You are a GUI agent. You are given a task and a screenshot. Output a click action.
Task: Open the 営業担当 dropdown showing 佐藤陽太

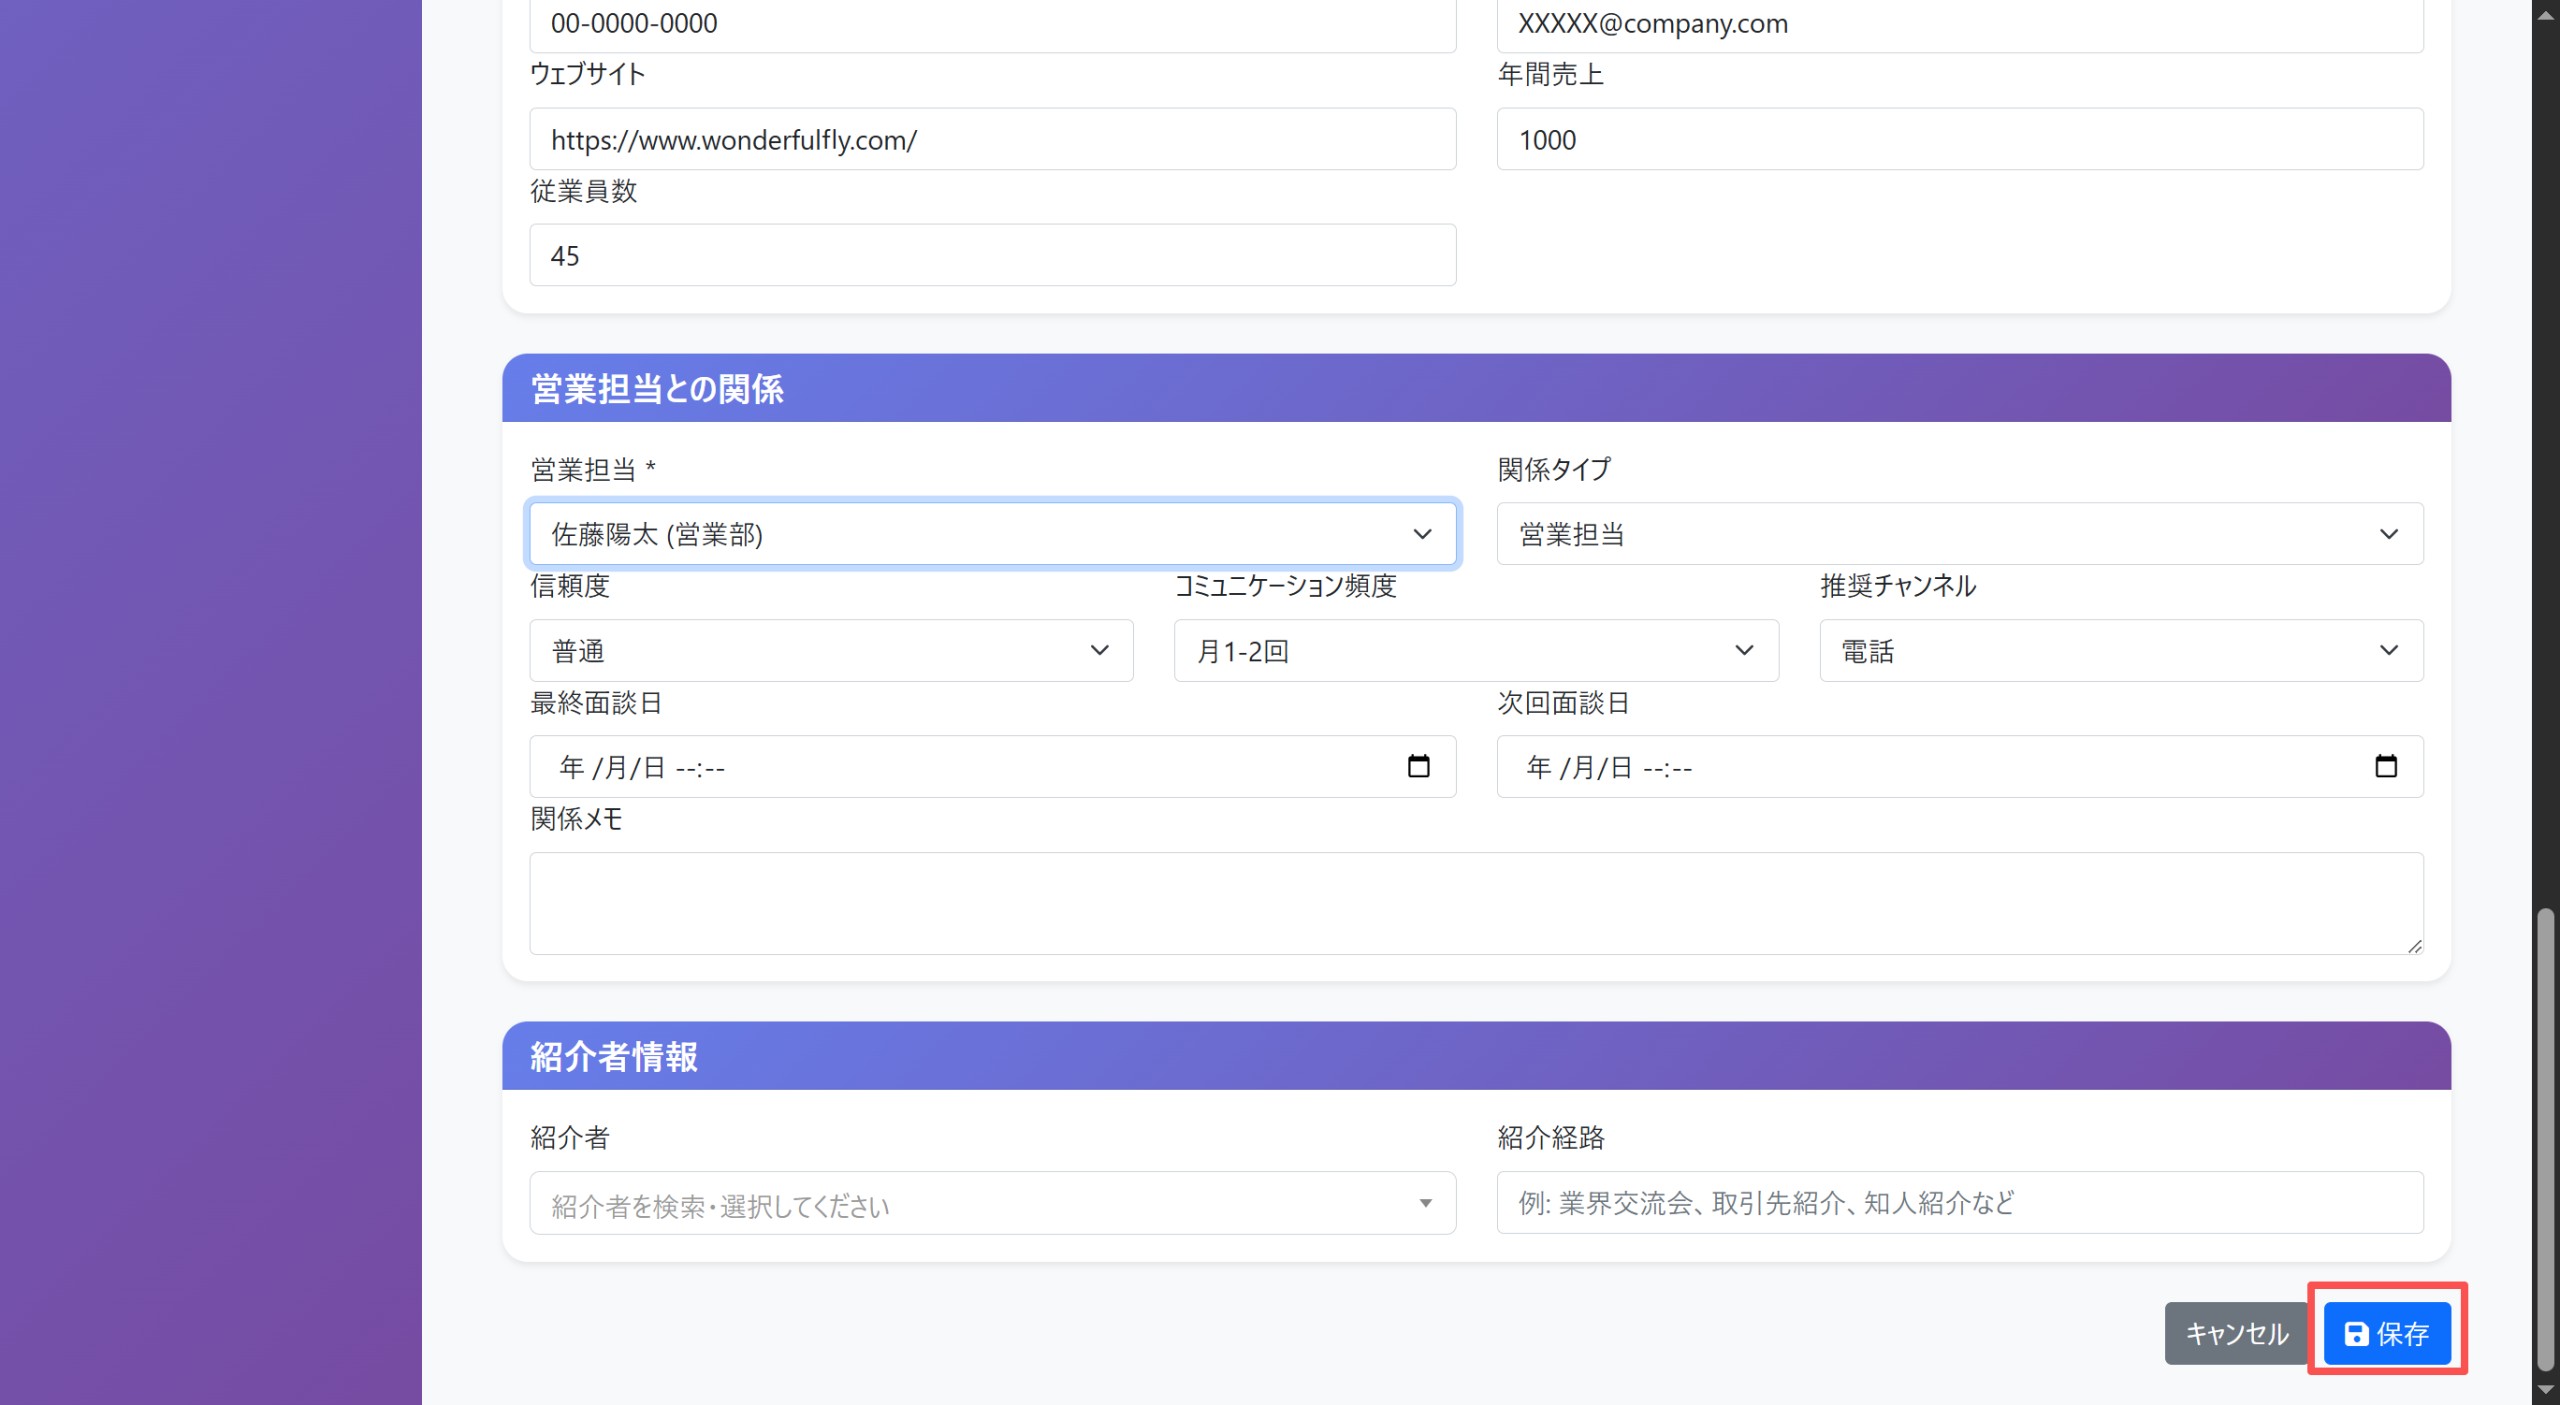pyautogui.click(x=992, y=534)
